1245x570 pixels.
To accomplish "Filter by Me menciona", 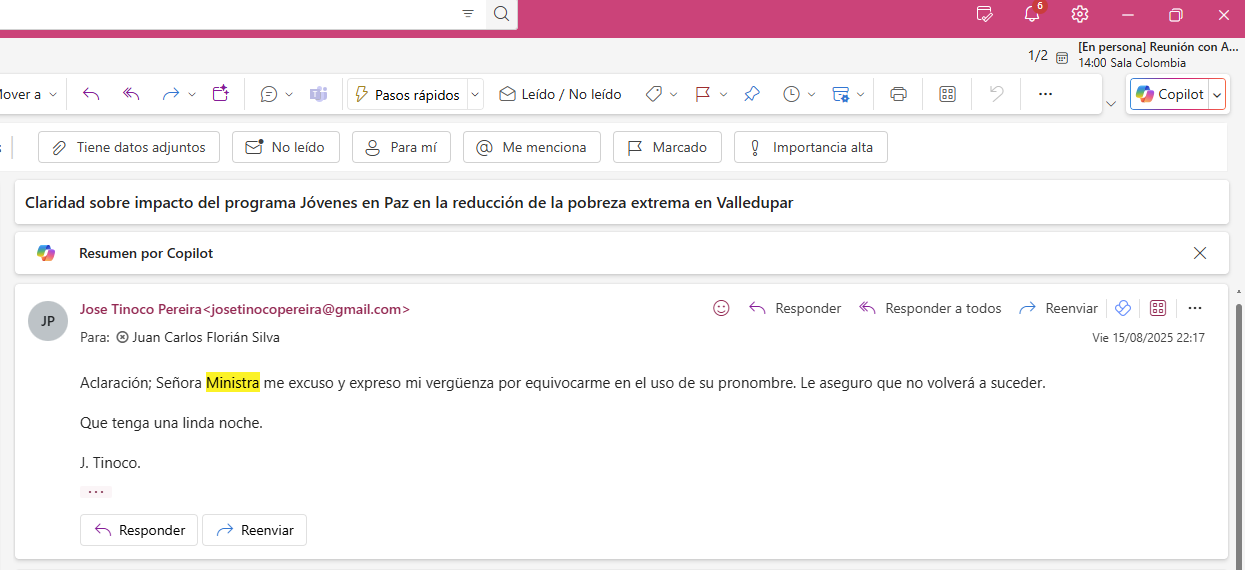I will pyautogui.click(x=531, y=147).
